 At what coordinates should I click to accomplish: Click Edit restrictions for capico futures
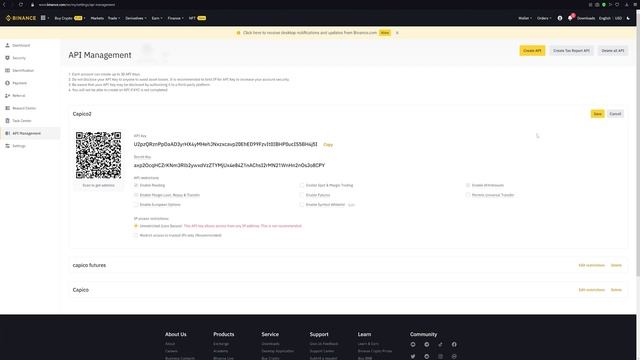tap(591, 265)
